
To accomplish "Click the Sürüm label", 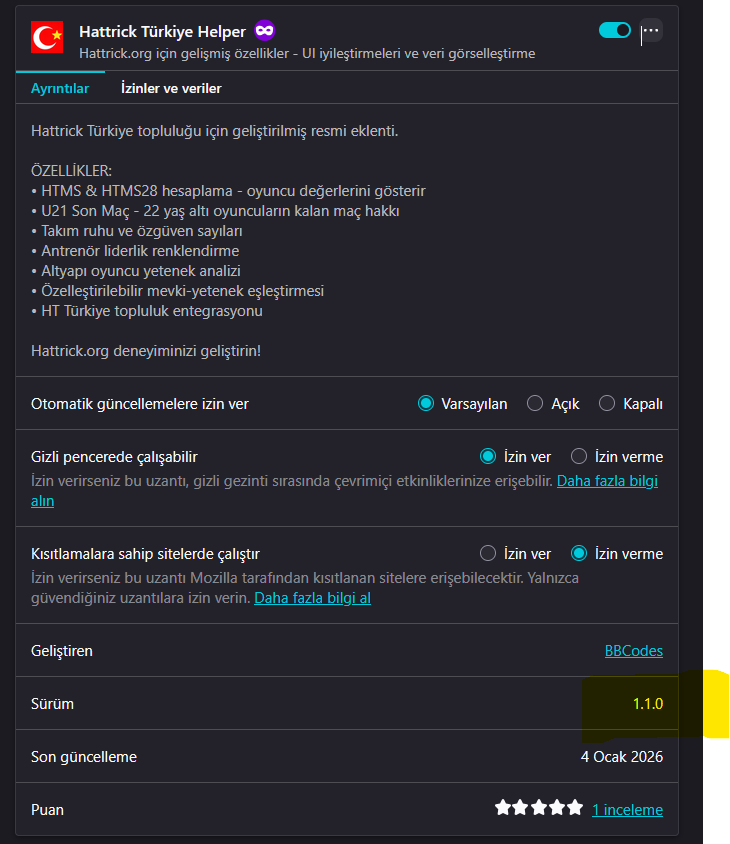I will (52, 704).
